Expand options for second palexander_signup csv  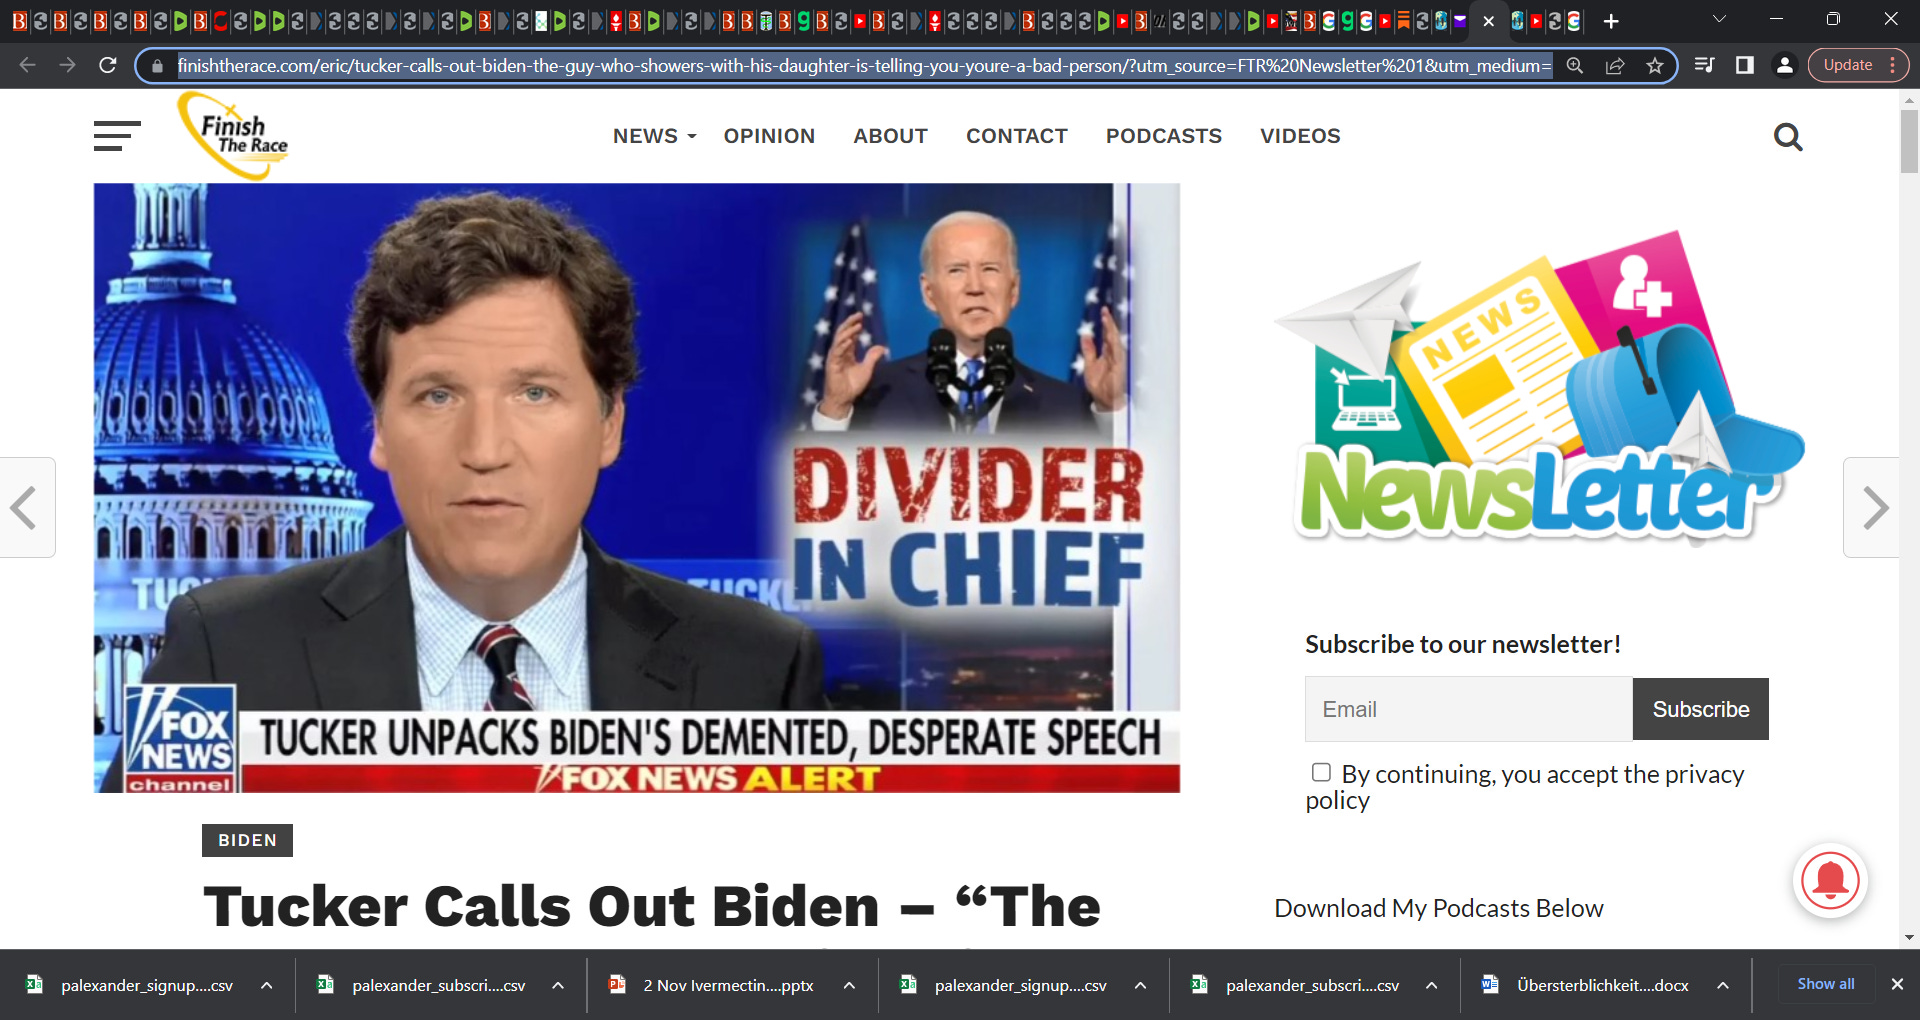(x=1140, y=985)
